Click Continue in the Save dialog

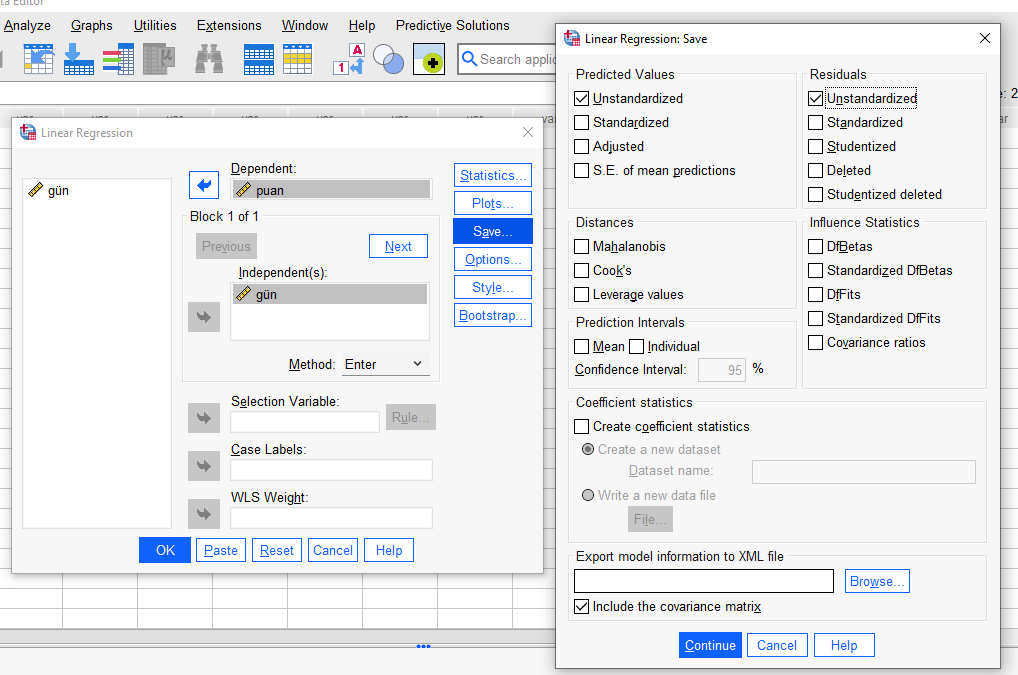coord(710,645)
